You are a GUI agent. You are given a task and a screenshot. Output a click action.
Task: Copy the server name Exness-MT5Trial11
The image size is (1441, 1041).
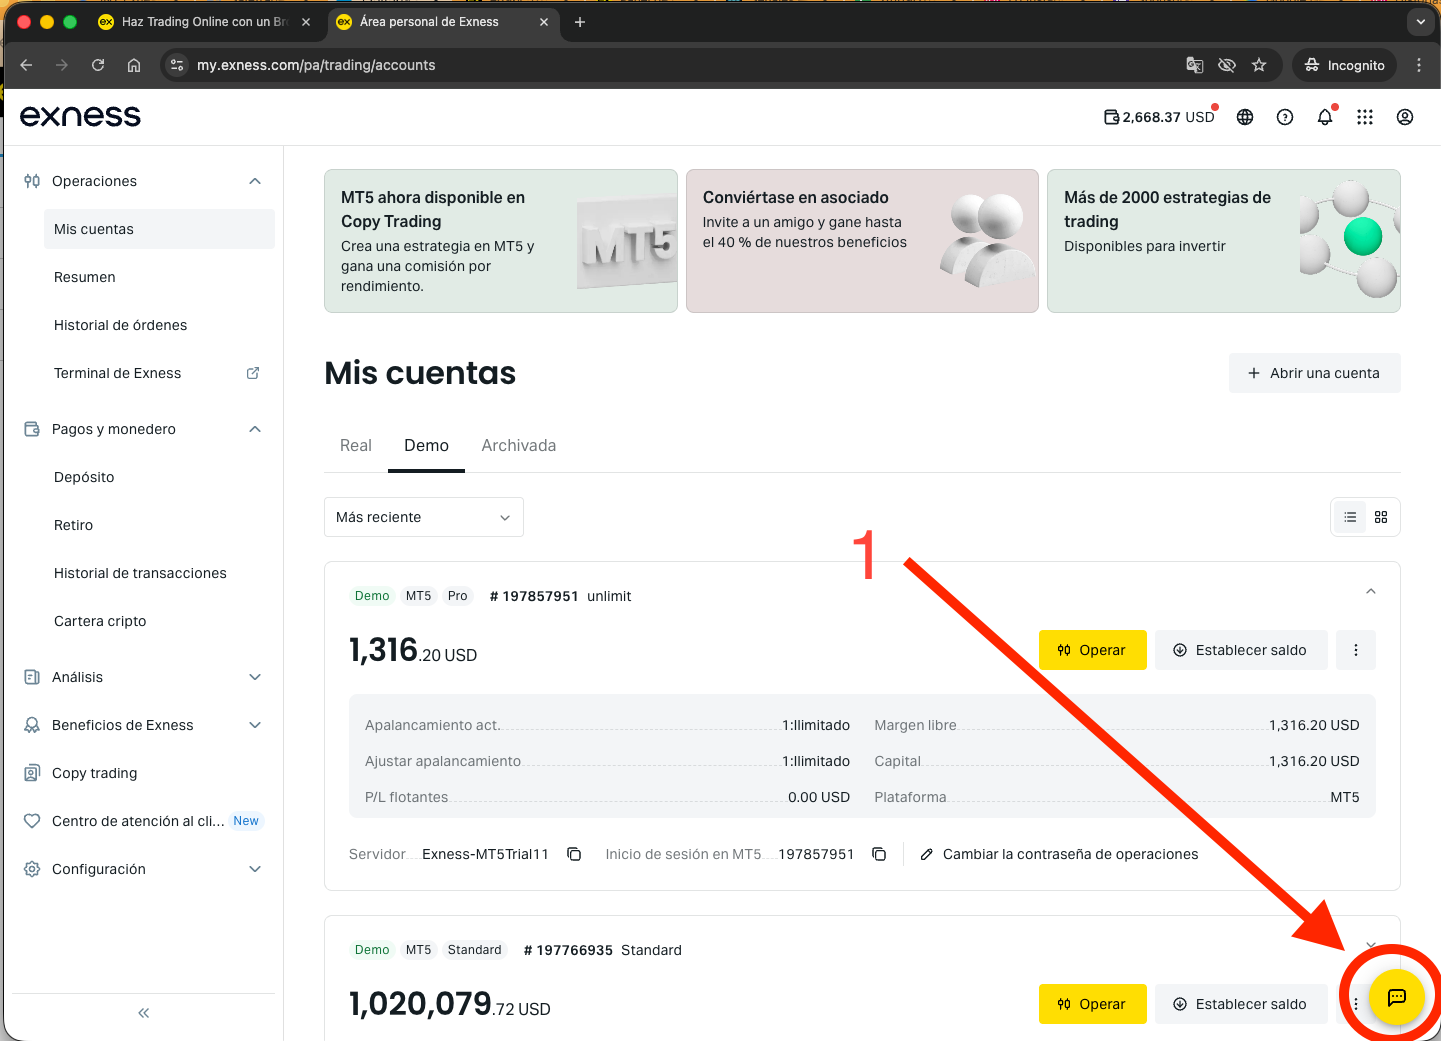pyautogui.click(x=574, y=854)
